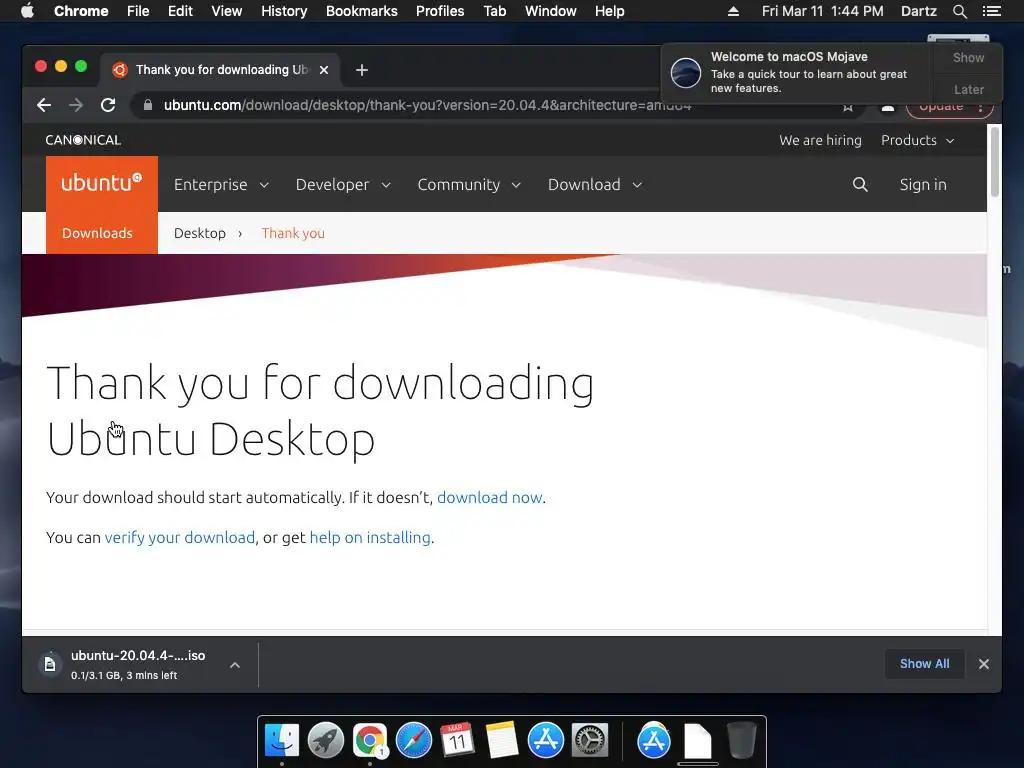Click the 'verify your download' link
This screenshot has height=768, width=1024.
tap(180, 537)
